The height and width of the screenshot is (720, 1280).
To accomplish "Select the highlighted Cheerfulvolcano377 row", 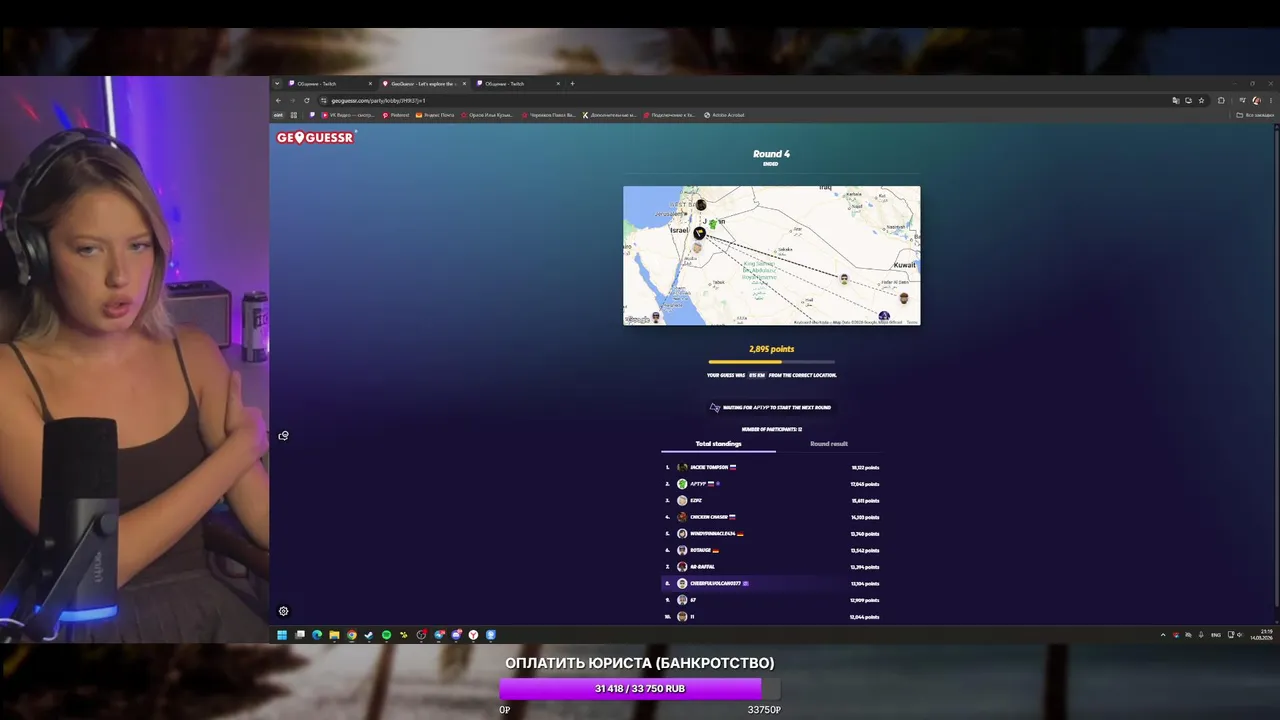I will [x=772, y=583].
